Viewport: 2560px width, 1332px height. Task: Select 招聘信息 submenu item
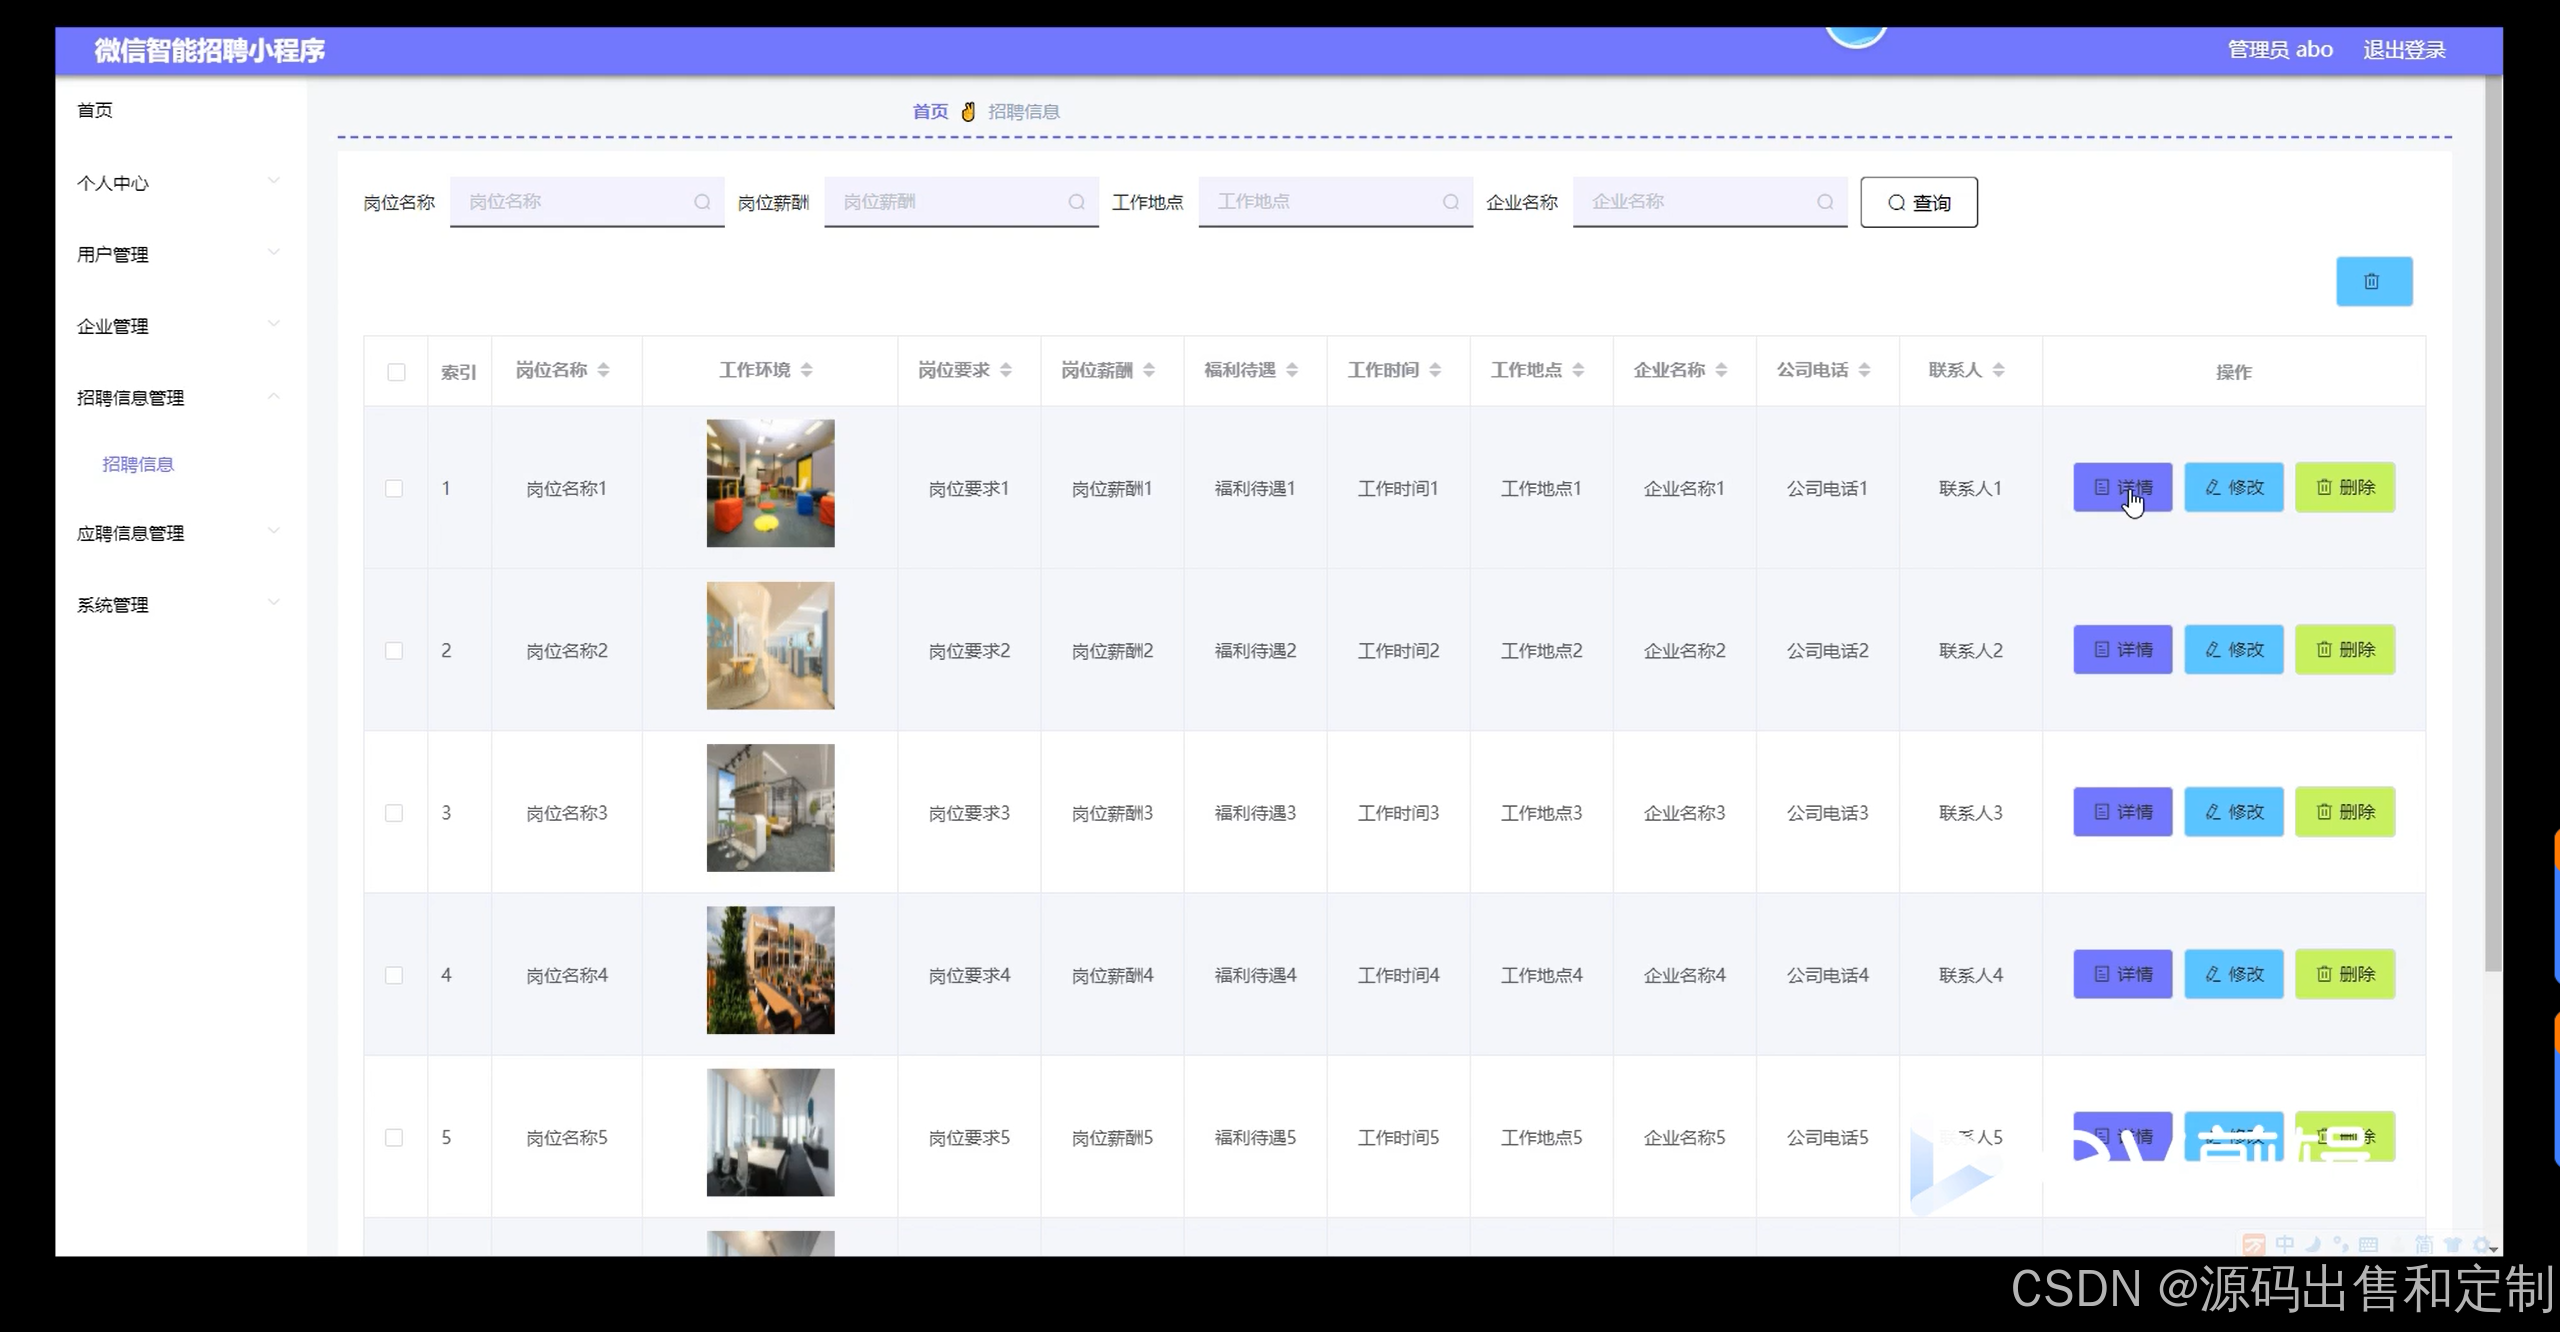click(138, 464)
